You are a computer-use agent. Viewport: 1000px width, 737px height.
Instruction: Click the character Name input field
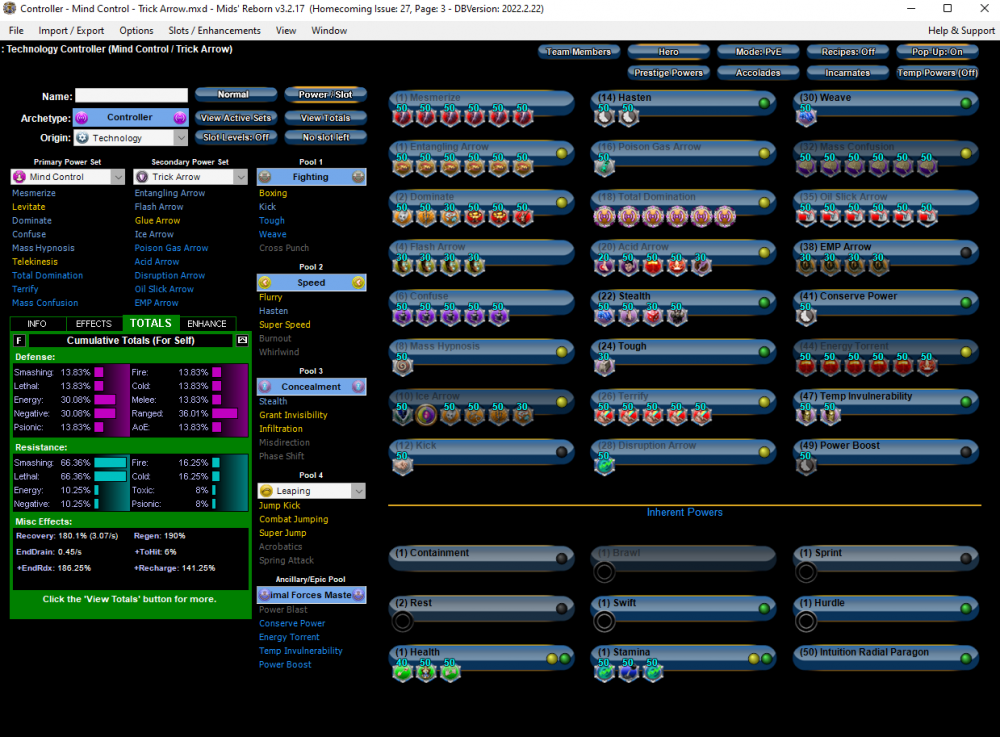point(132,96)
